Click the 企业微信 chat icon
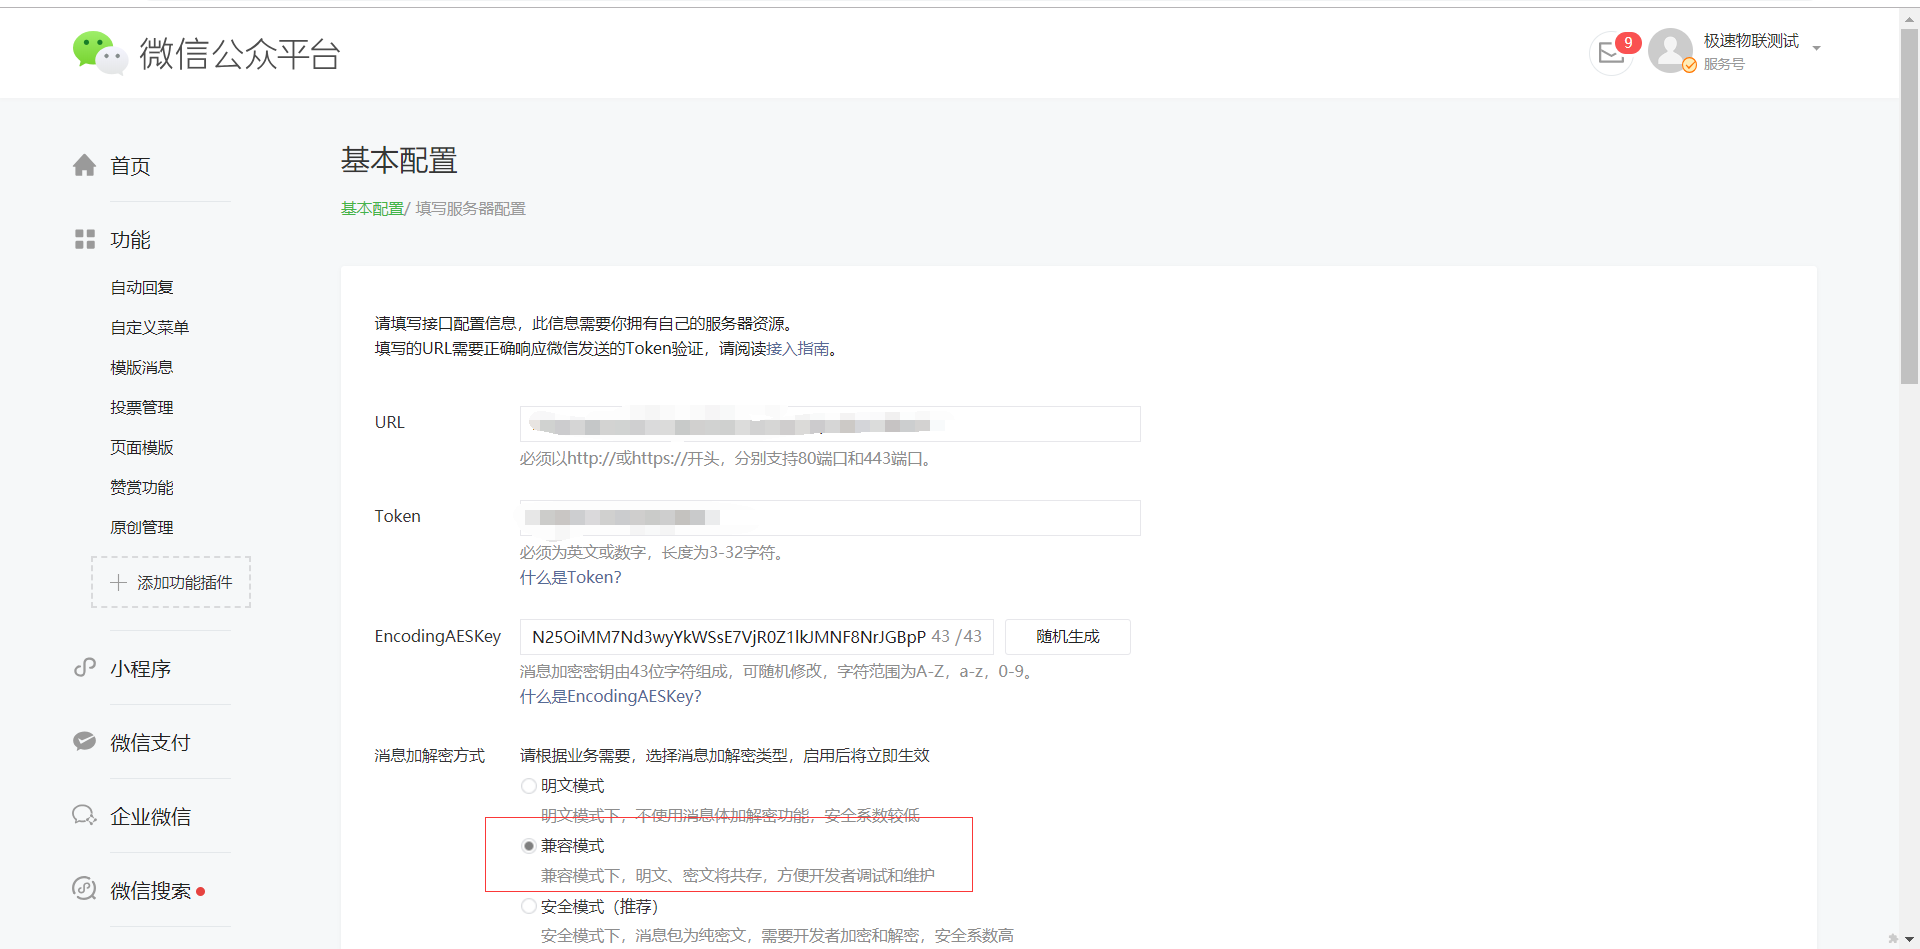The image size is (1920, 949). (85, 815)
